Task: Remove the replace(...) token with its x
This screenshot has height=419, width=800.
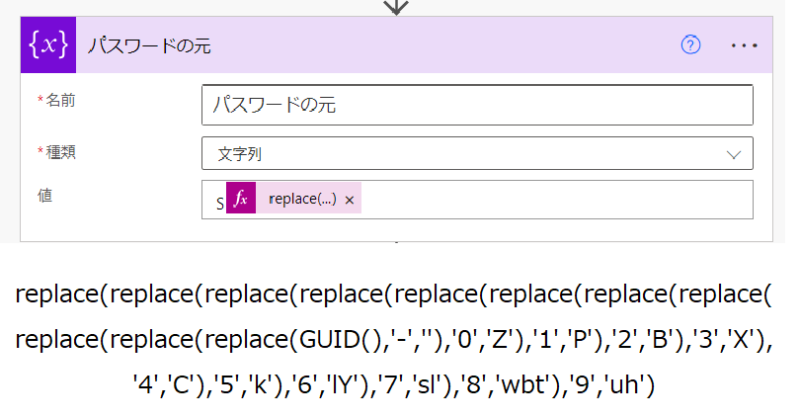Action: [x=349, y=200]
